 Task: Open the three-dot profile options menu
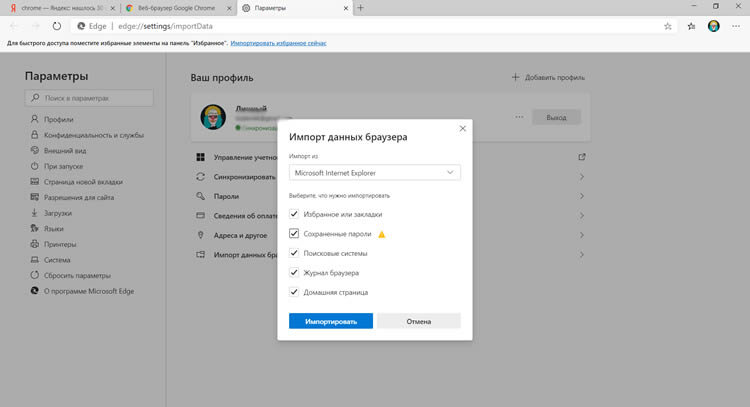click(519, 117)
